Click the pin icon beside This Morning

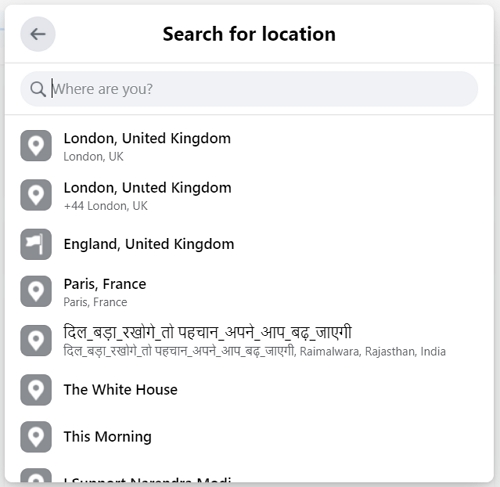click(x=36, y=437)
